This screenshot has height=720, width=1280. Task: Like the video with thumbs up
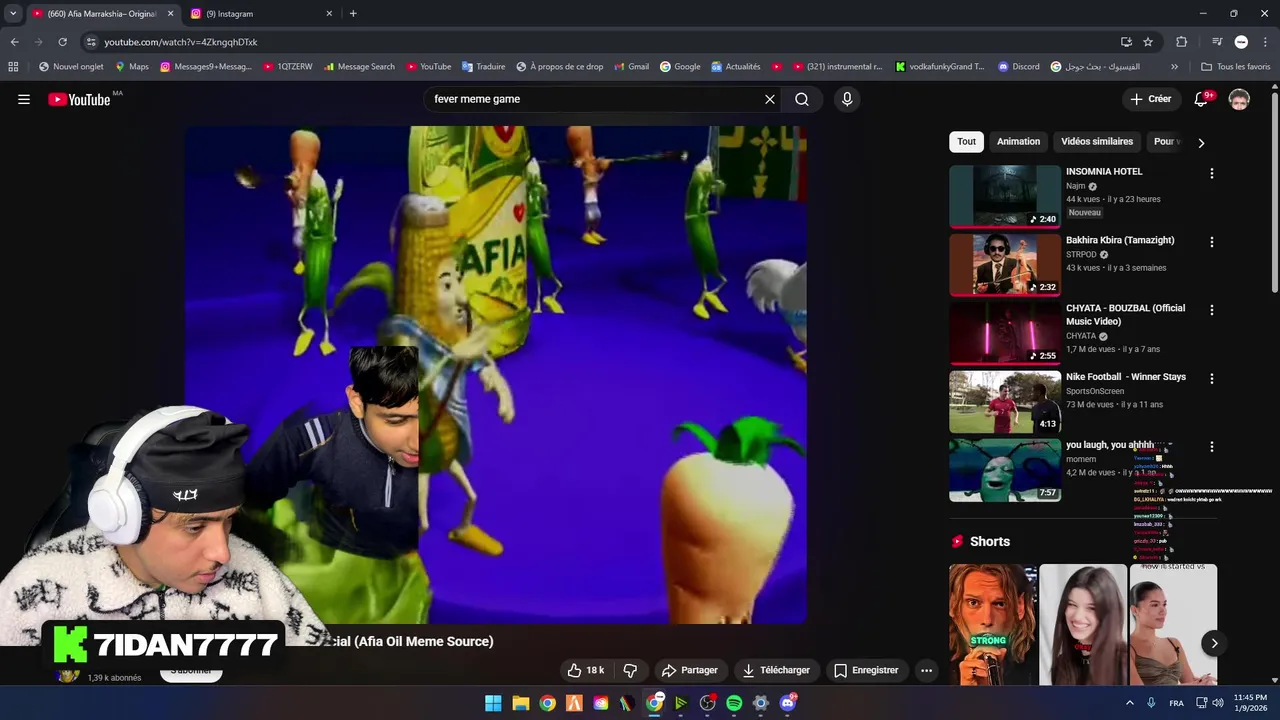586,670
